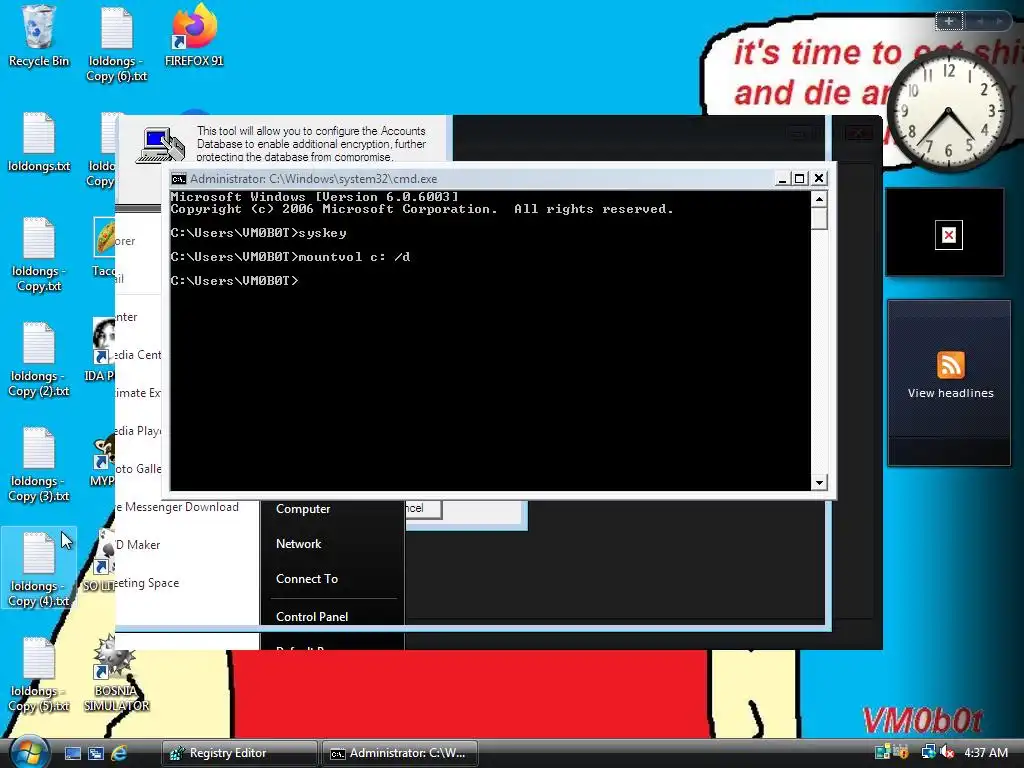This screenshot has height=768, width=1024.
Task: Click Switch Between Windows quick launch icon
Action: tap(96, 753)
